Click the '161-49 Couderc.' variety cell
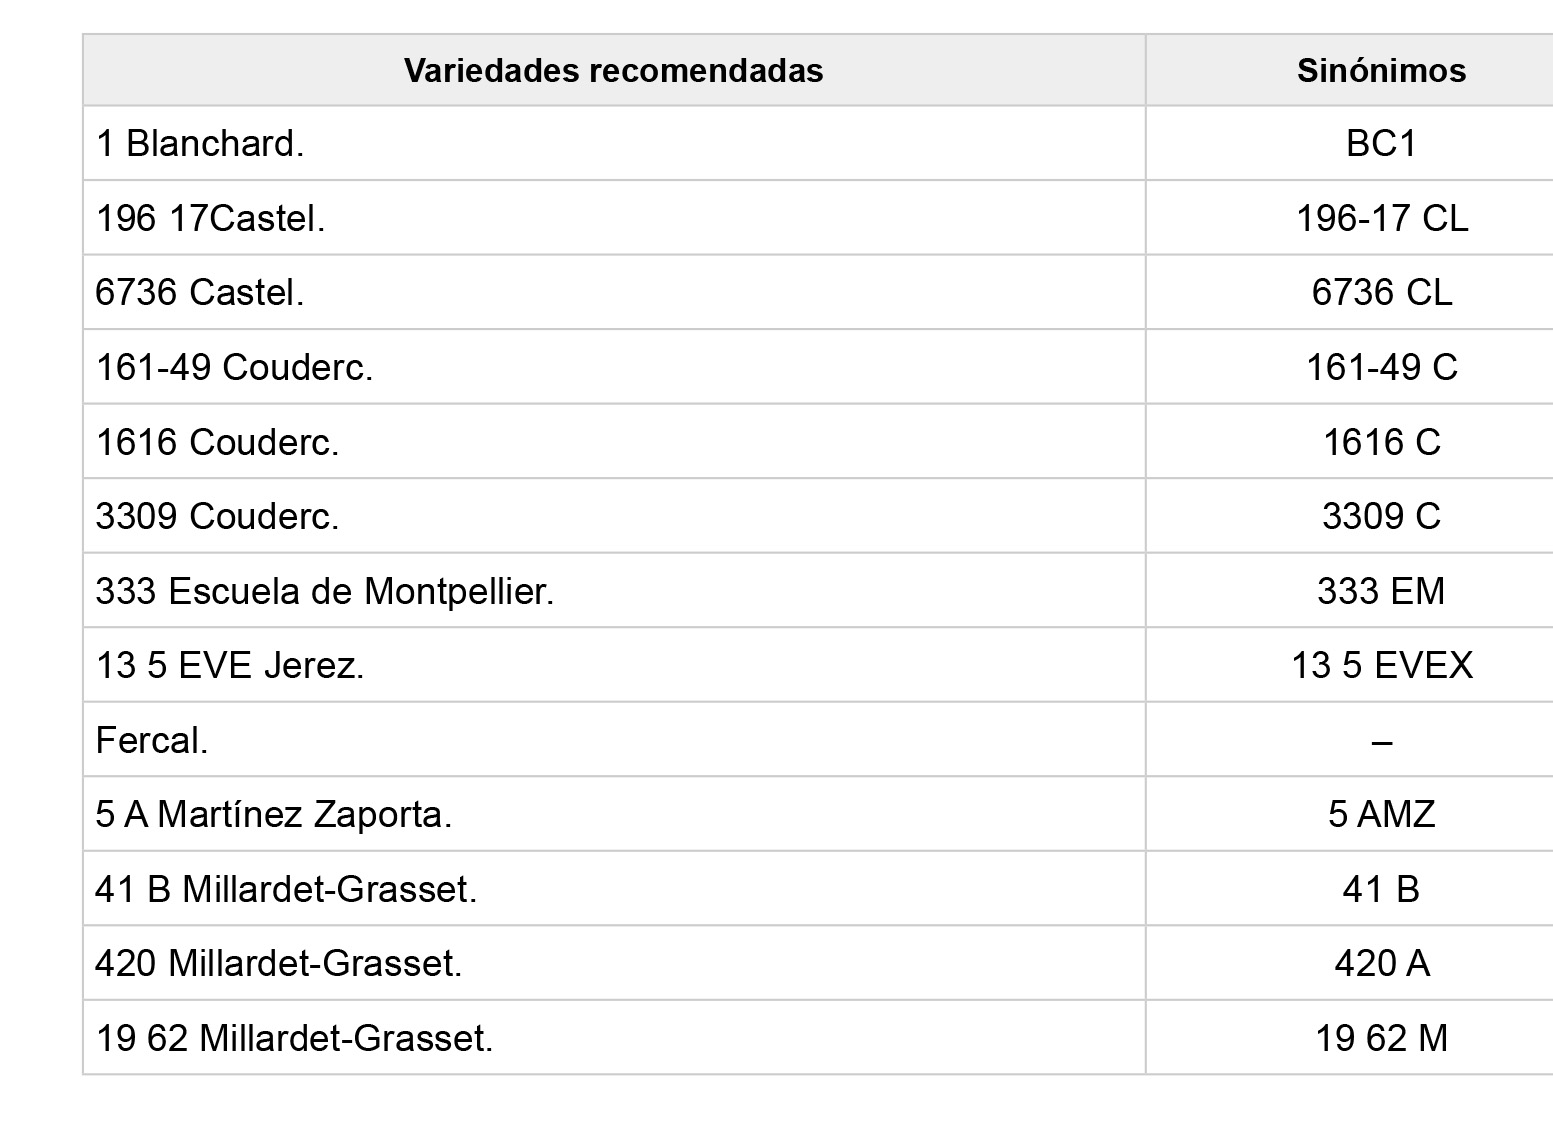Viewport: 1553px width, 1136px height. (x=234, y=367)
